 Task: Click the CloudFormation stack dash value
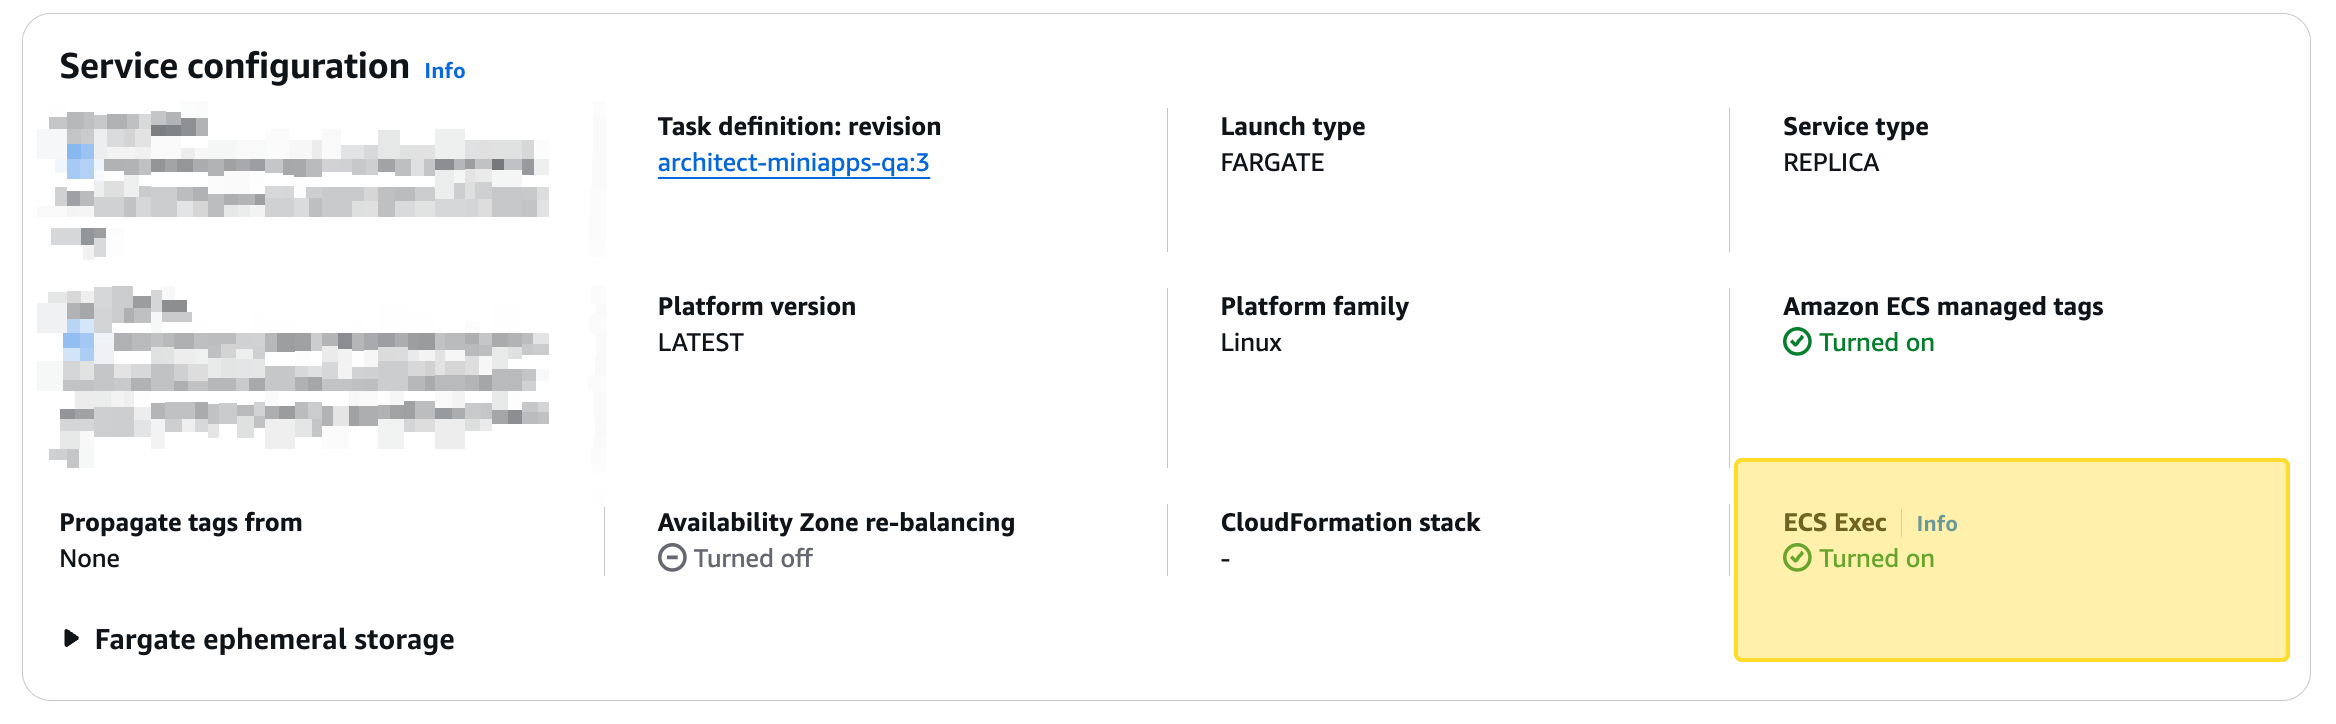click(x=1225, y=560)
